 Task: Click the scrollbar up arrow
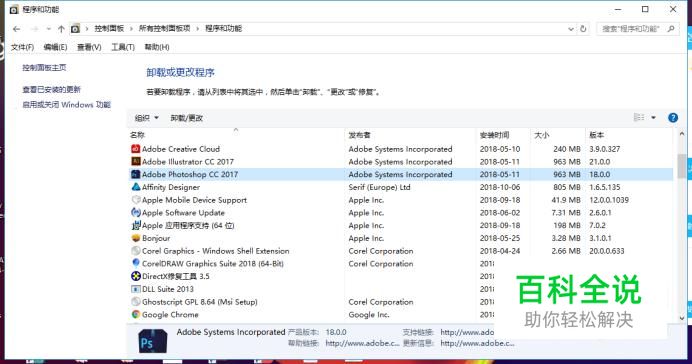click(x=682, y=134)
